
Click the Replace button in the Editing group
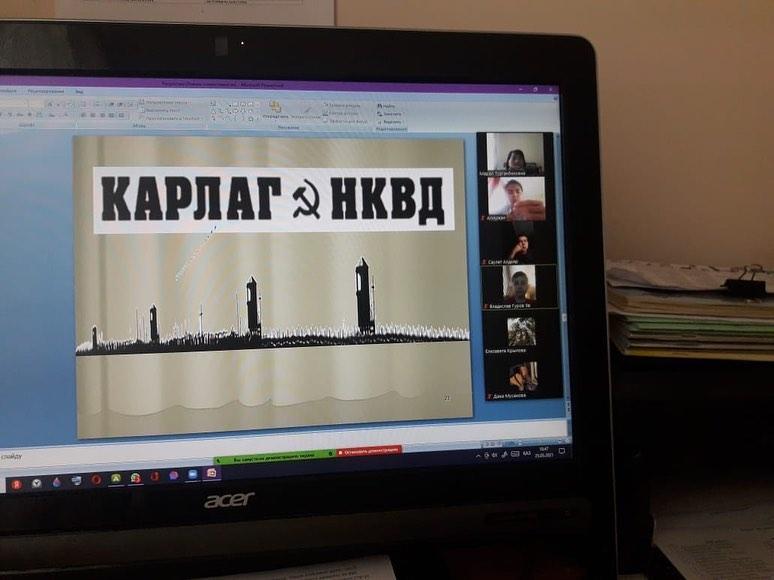tap(390, 113)
